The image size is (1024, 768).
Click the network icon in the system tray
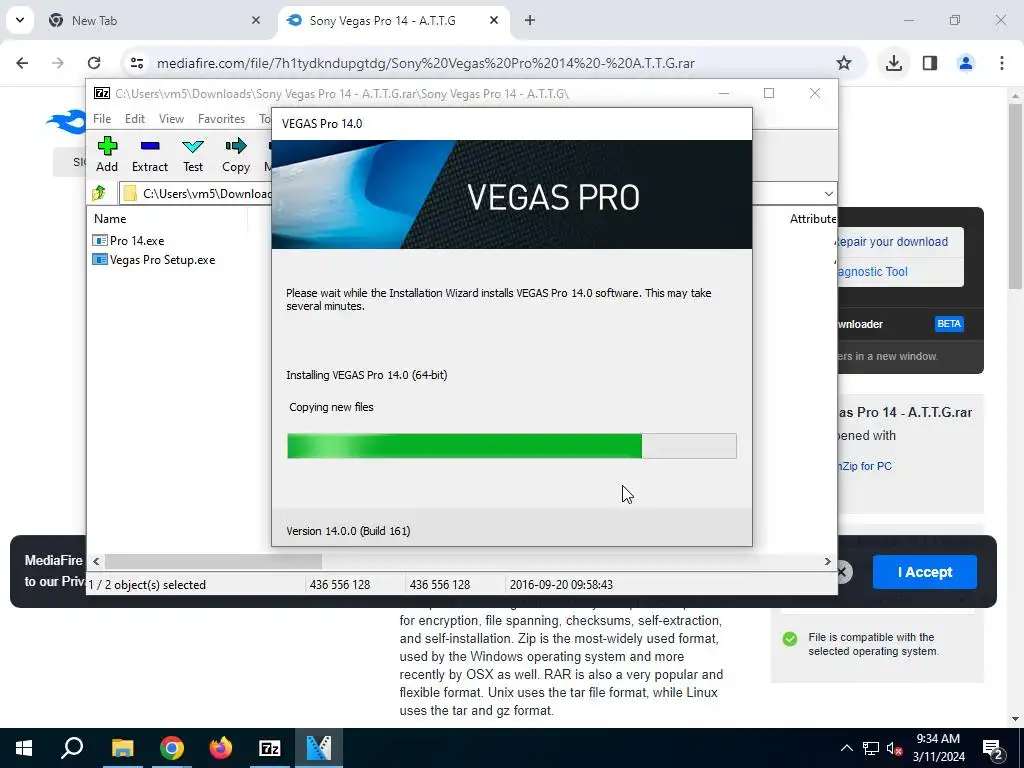[871, 748]
